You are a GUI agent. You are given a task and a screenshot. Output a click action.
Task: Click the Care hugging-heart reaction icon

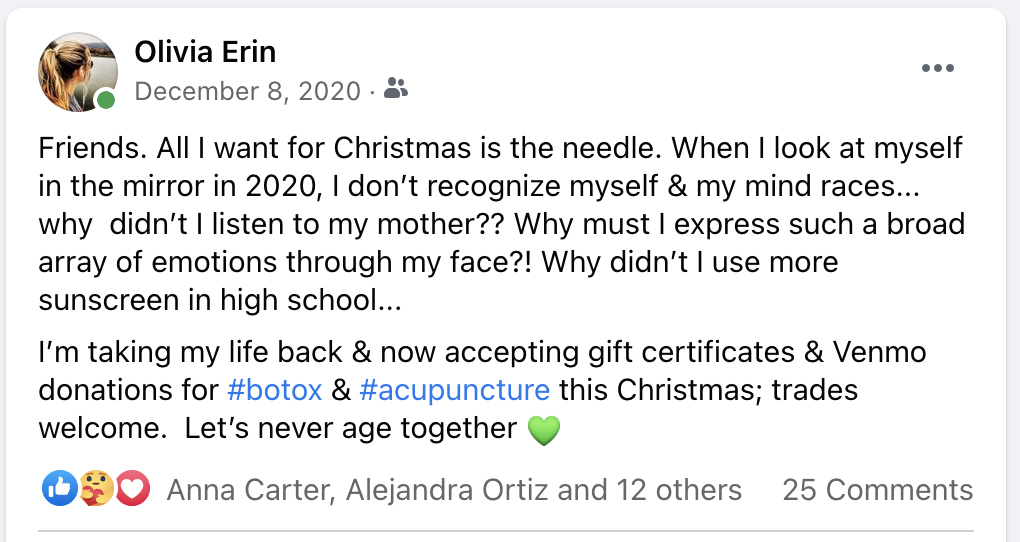96,489
